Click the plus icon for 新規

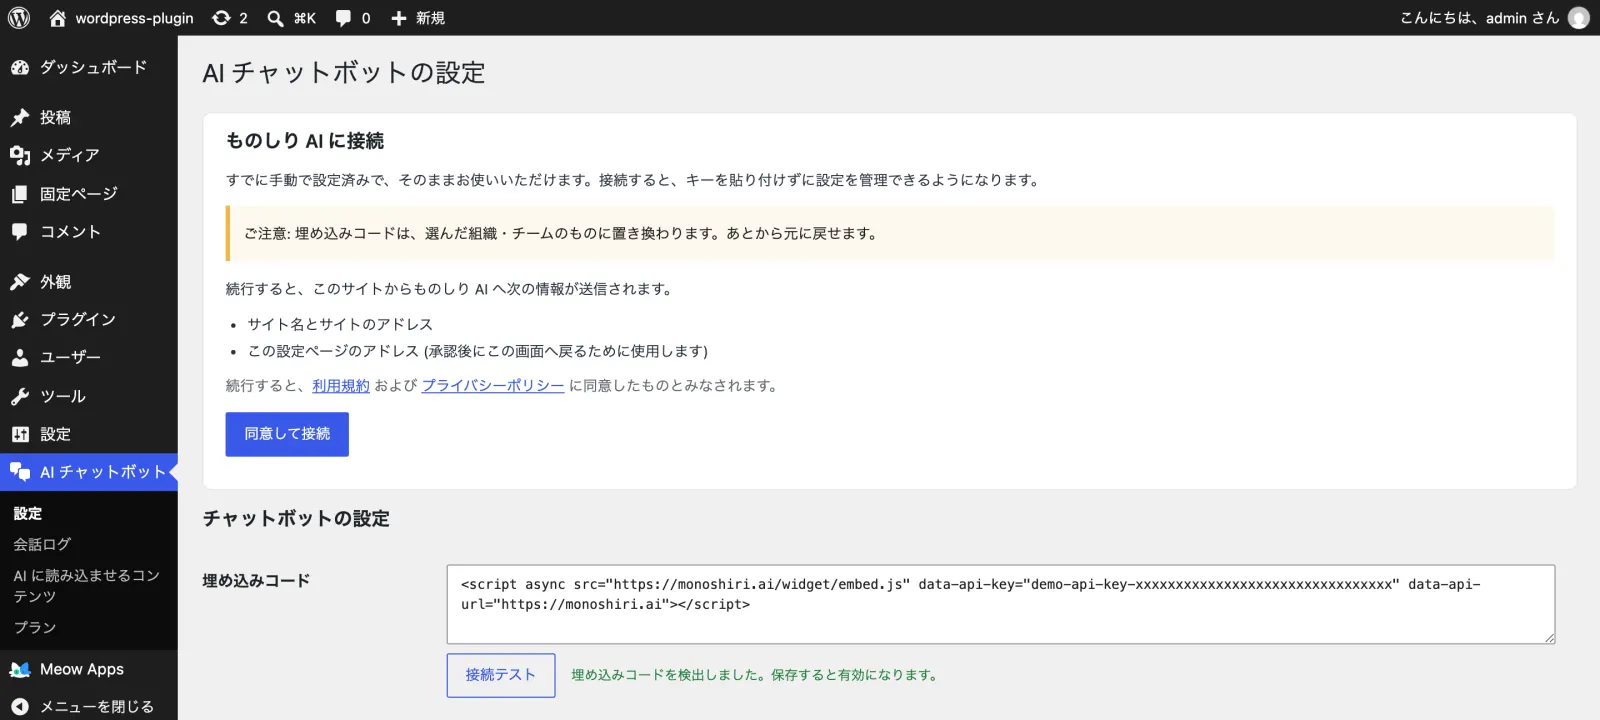(x=399, y=18)
